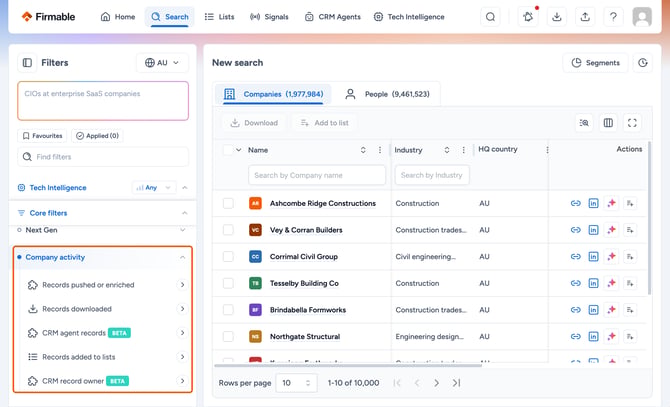
Task: Click horizontal scrollbar under table
Action: pyautogui.click(x=348, y=365)
